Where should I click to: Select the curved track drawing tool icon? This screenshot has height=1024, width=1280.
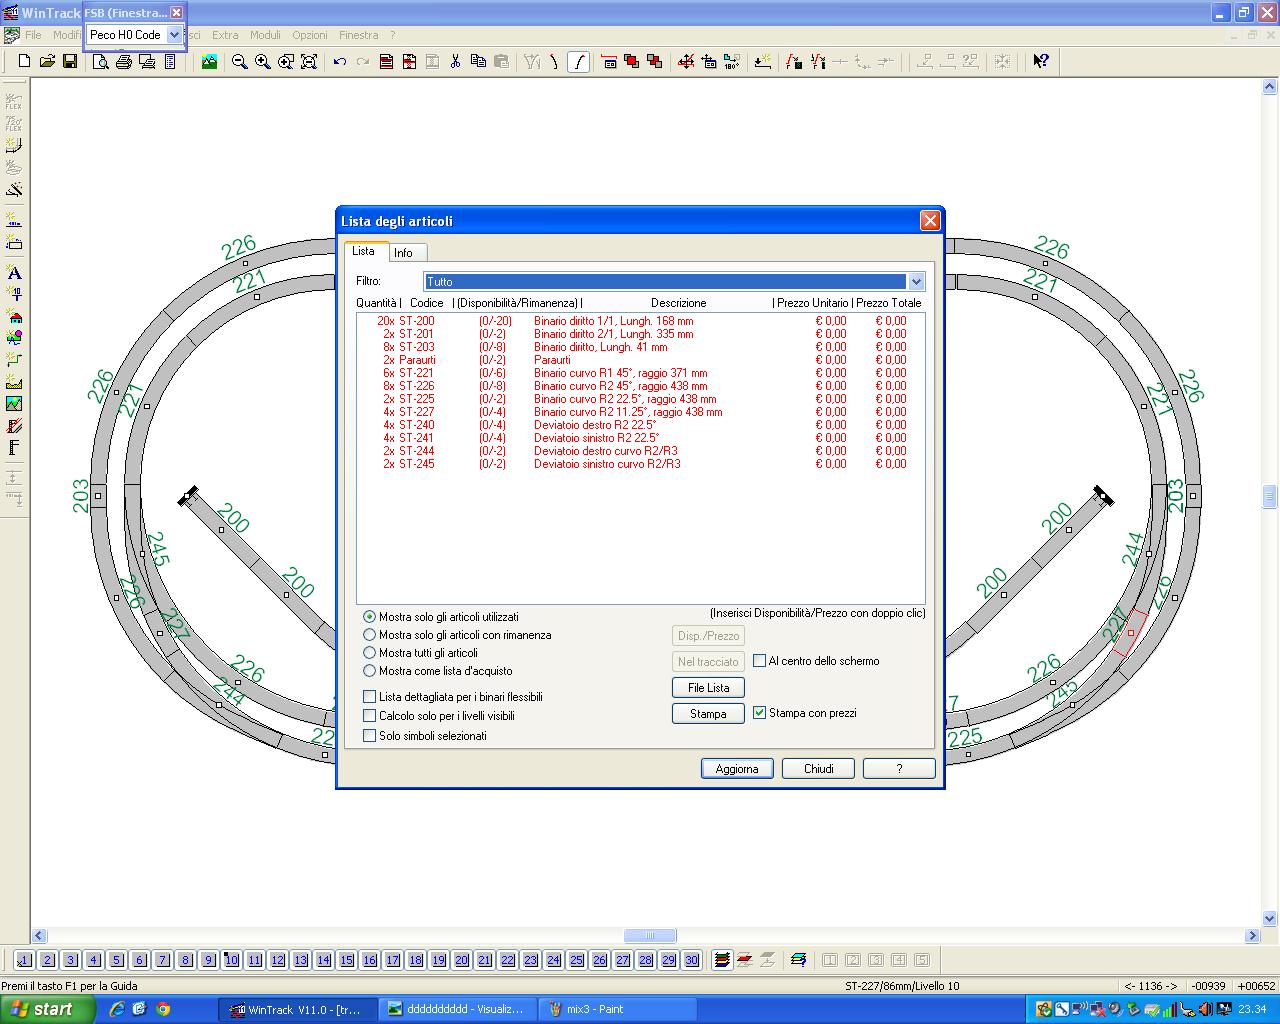click(578, 62)
